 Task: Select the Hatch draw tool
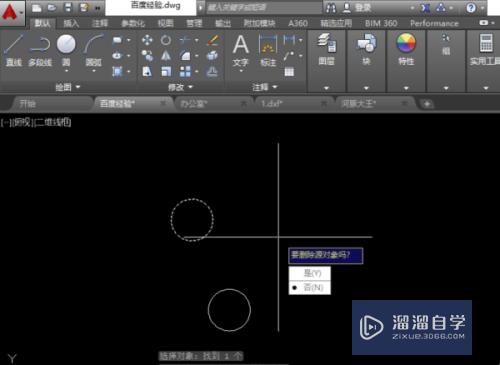point(117,71)
